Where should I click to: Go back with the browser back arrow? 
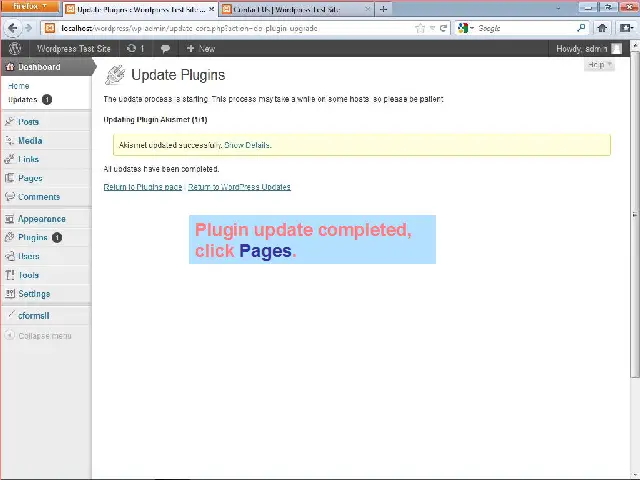[13, 28]
